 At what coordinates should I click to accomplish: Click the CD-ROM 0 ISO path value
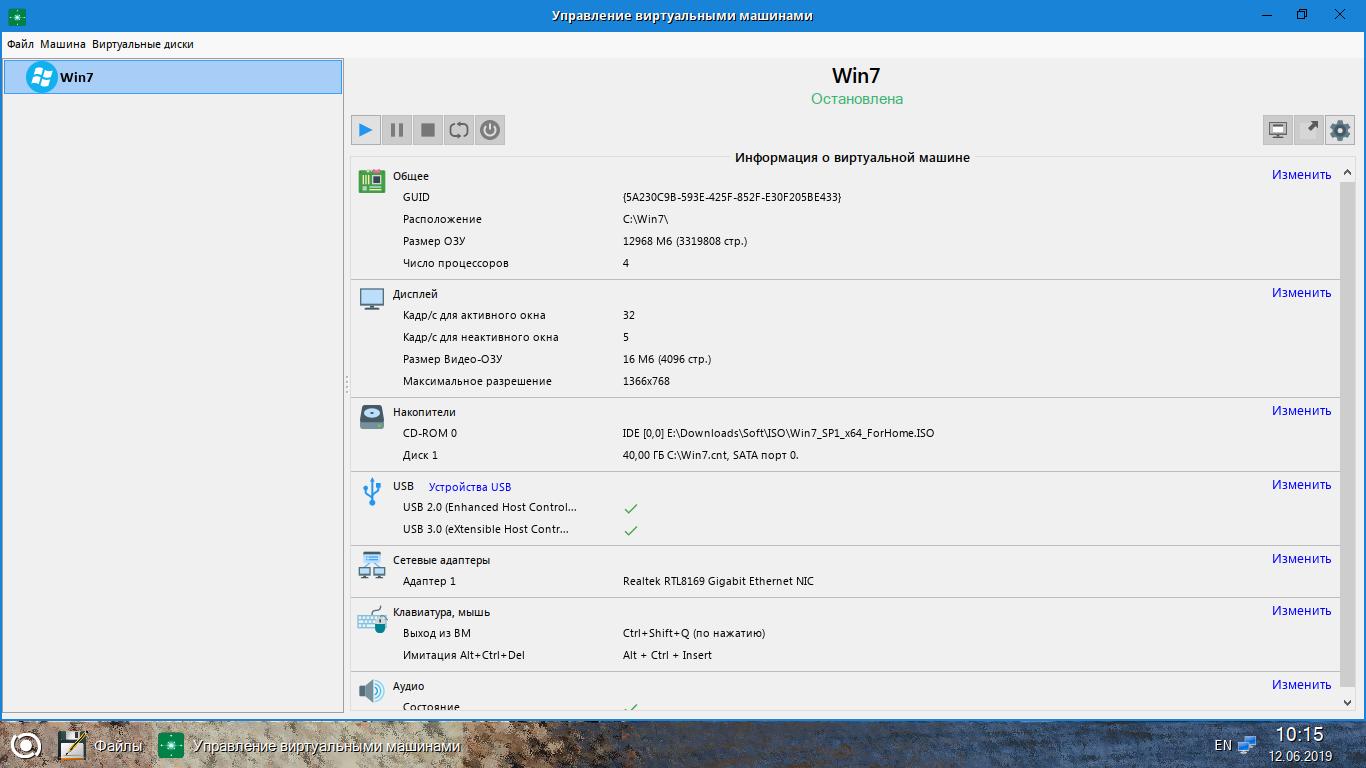[778, 434]
